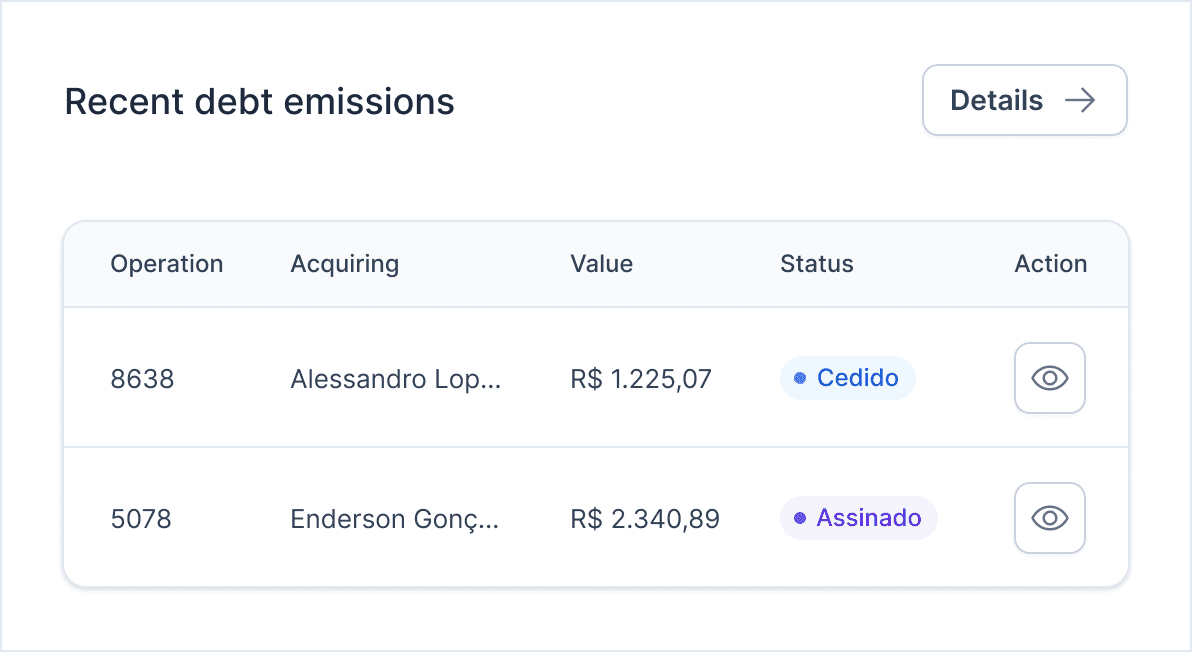
Task: Click the eye icon for operation 5078
Action: (x=1050, y=518)
